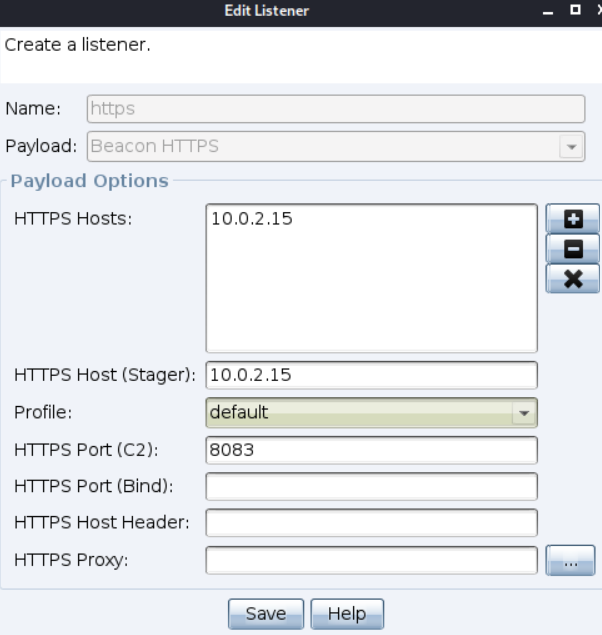This screenshot has width=602, height=635.
Task: Minimize the Edit Listener window
Action: [548, 11]
